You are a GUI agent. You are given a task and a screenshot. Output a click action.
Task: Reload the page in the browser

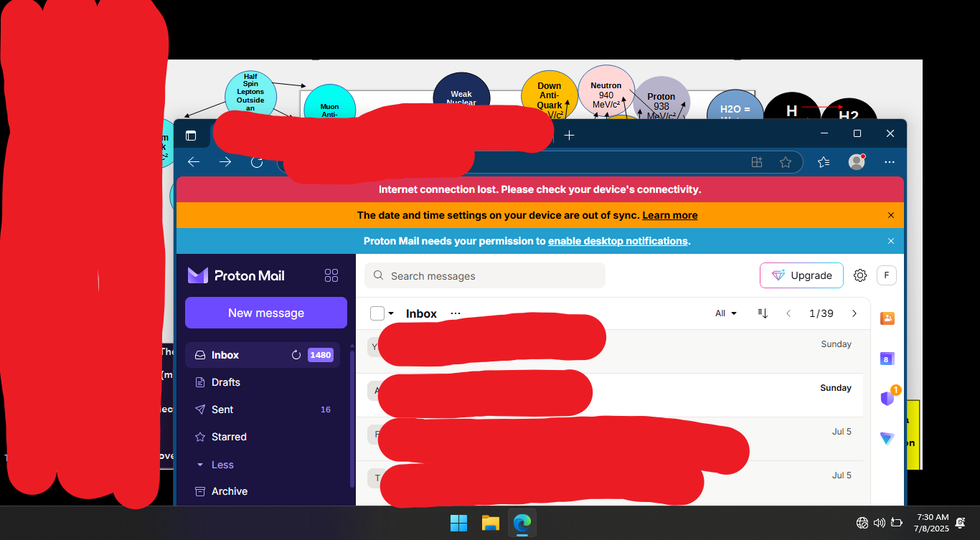[256, 162]
